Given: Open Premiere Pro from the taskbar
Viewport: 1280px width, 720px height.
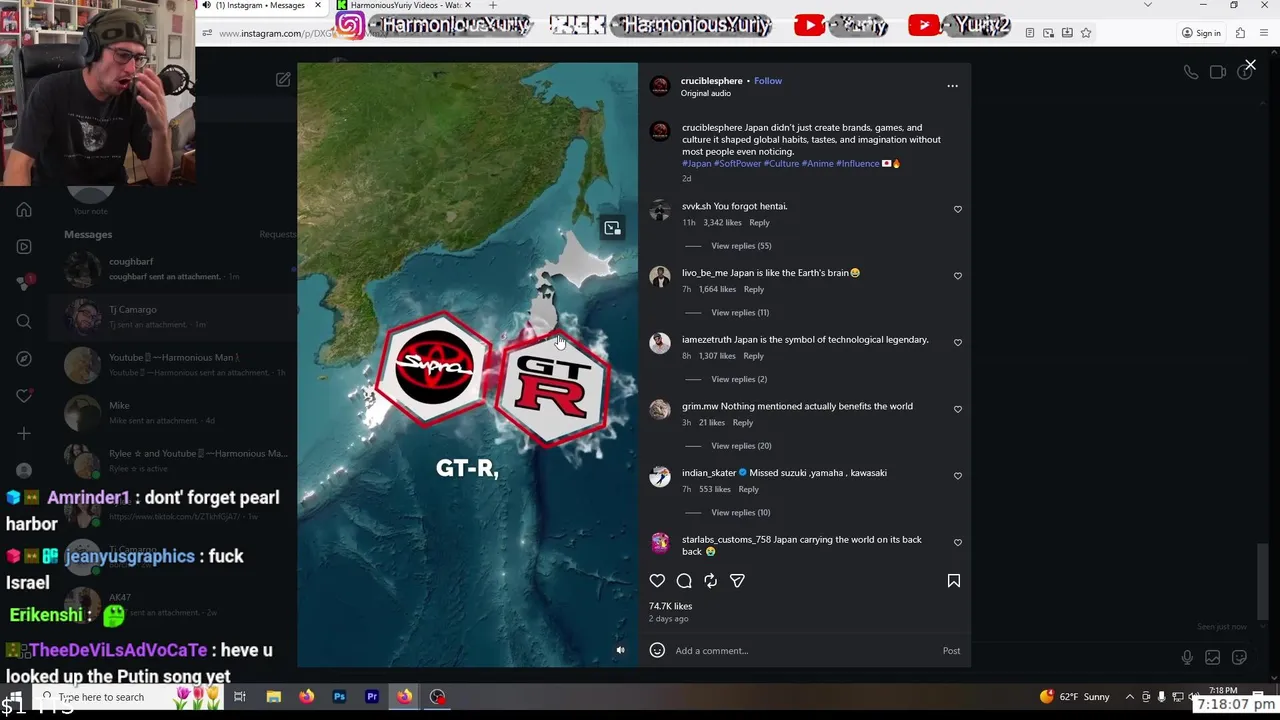Looking at the screenshot, I should [x=372, y=697].
